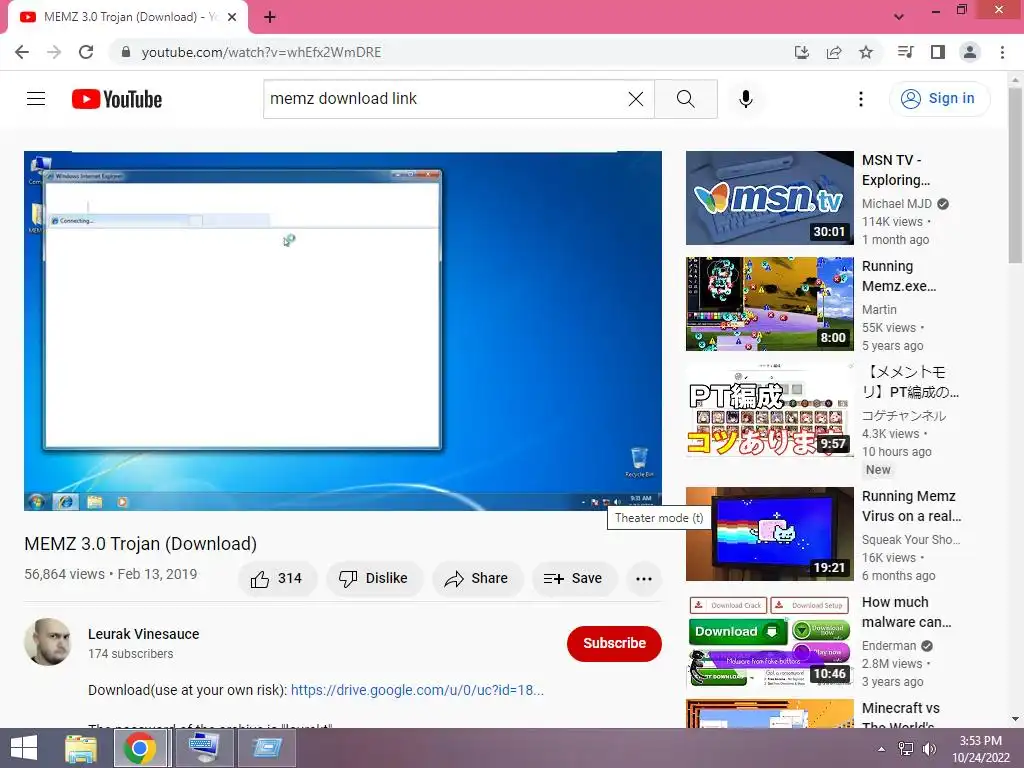View site information via the lock icon

[126, 52]
